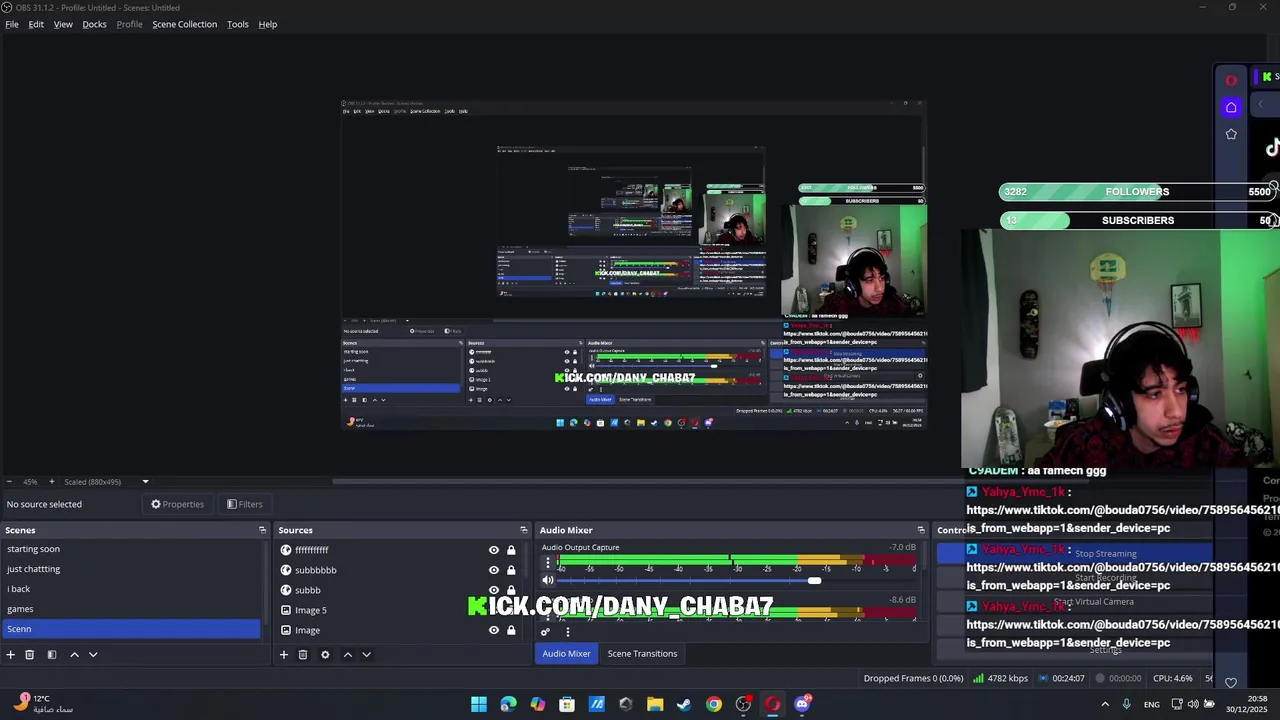
Task: Open Opera GX from taskbar
Action: point(772,704)
